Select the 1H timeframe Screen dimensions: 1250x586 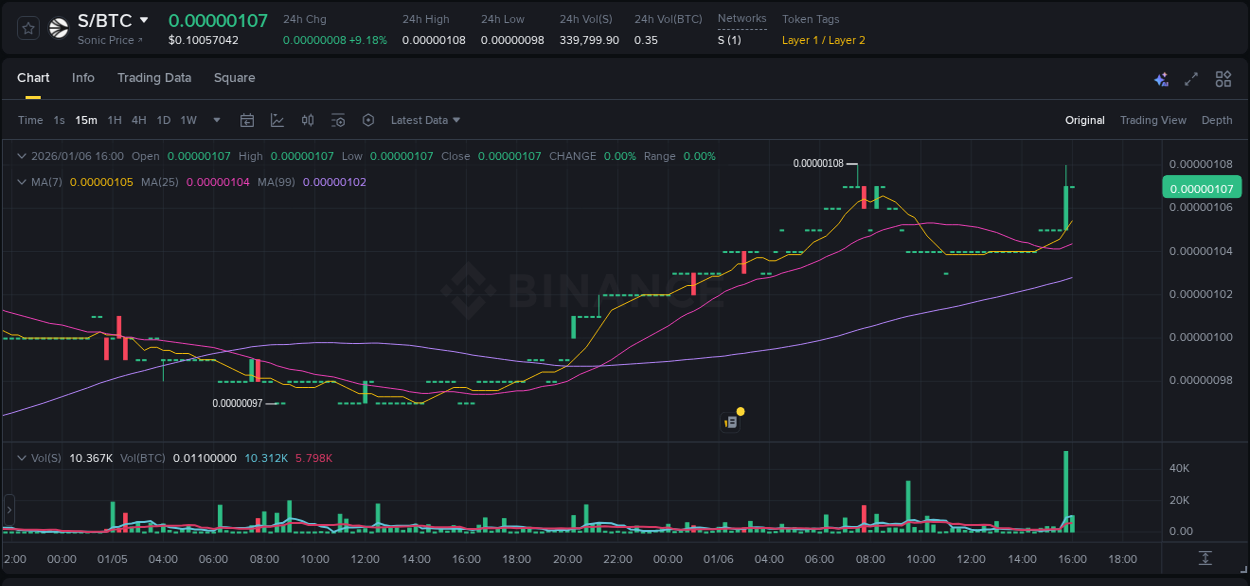pyautogui.click(x=114, y=119)
